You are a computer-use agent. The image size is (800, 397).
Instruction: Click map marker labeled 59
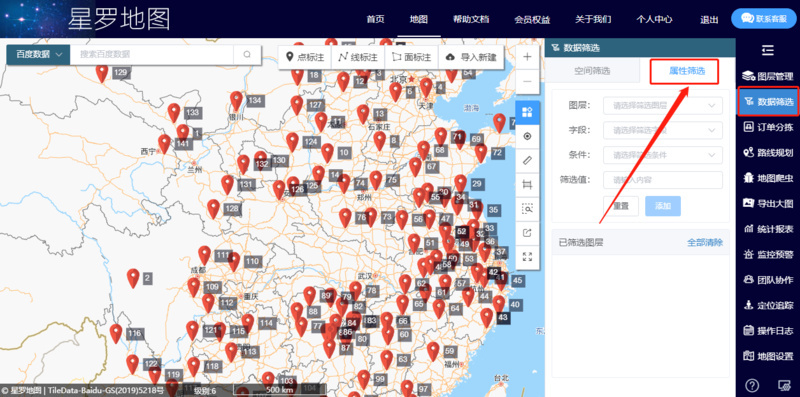(433, 352)
